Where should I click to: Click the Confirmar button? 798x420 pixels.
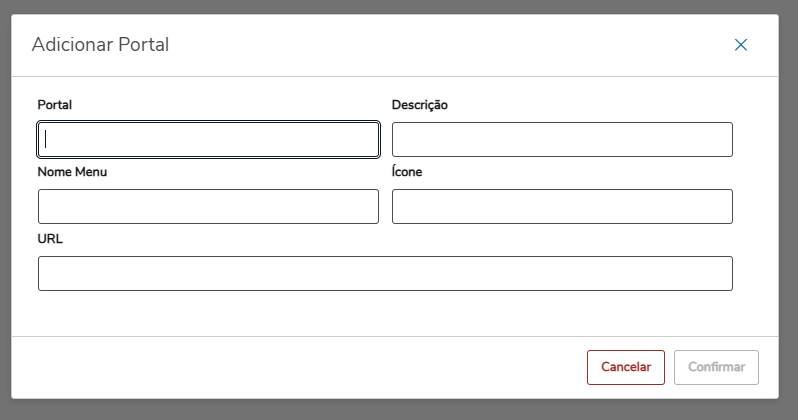[716, 368]
